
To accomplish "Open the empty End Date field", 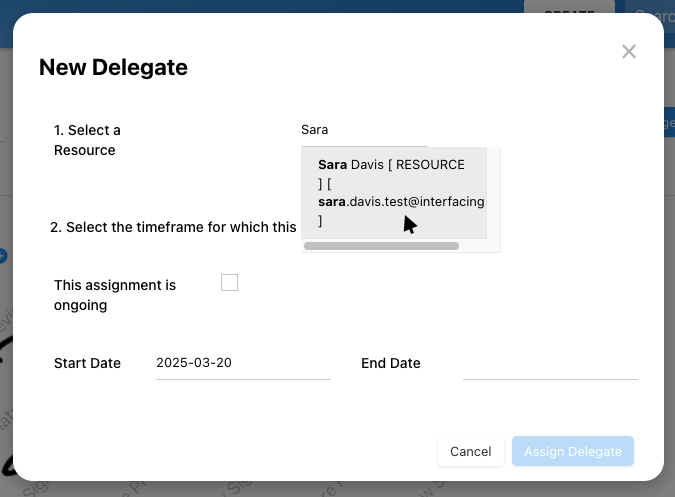I will [x=550, y=363].
